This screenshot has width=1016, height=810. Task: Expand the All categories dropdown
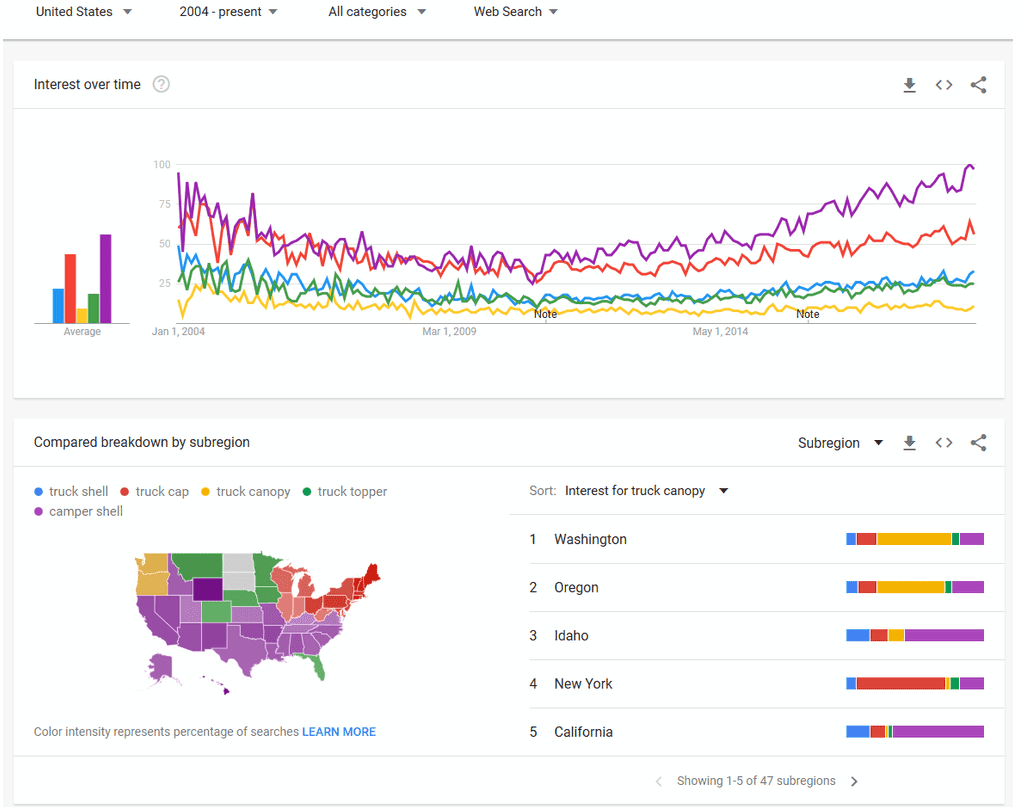pyautogui.click(x=377, y=12)
